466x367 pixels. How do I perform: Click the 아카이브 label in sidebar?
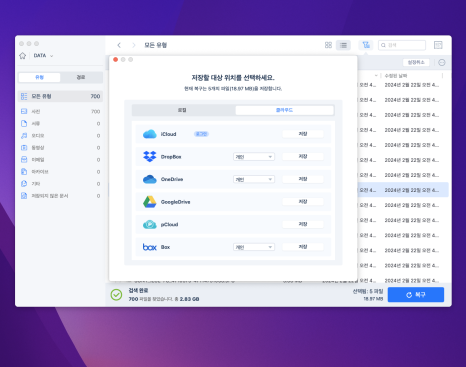(x=40, y=171)
